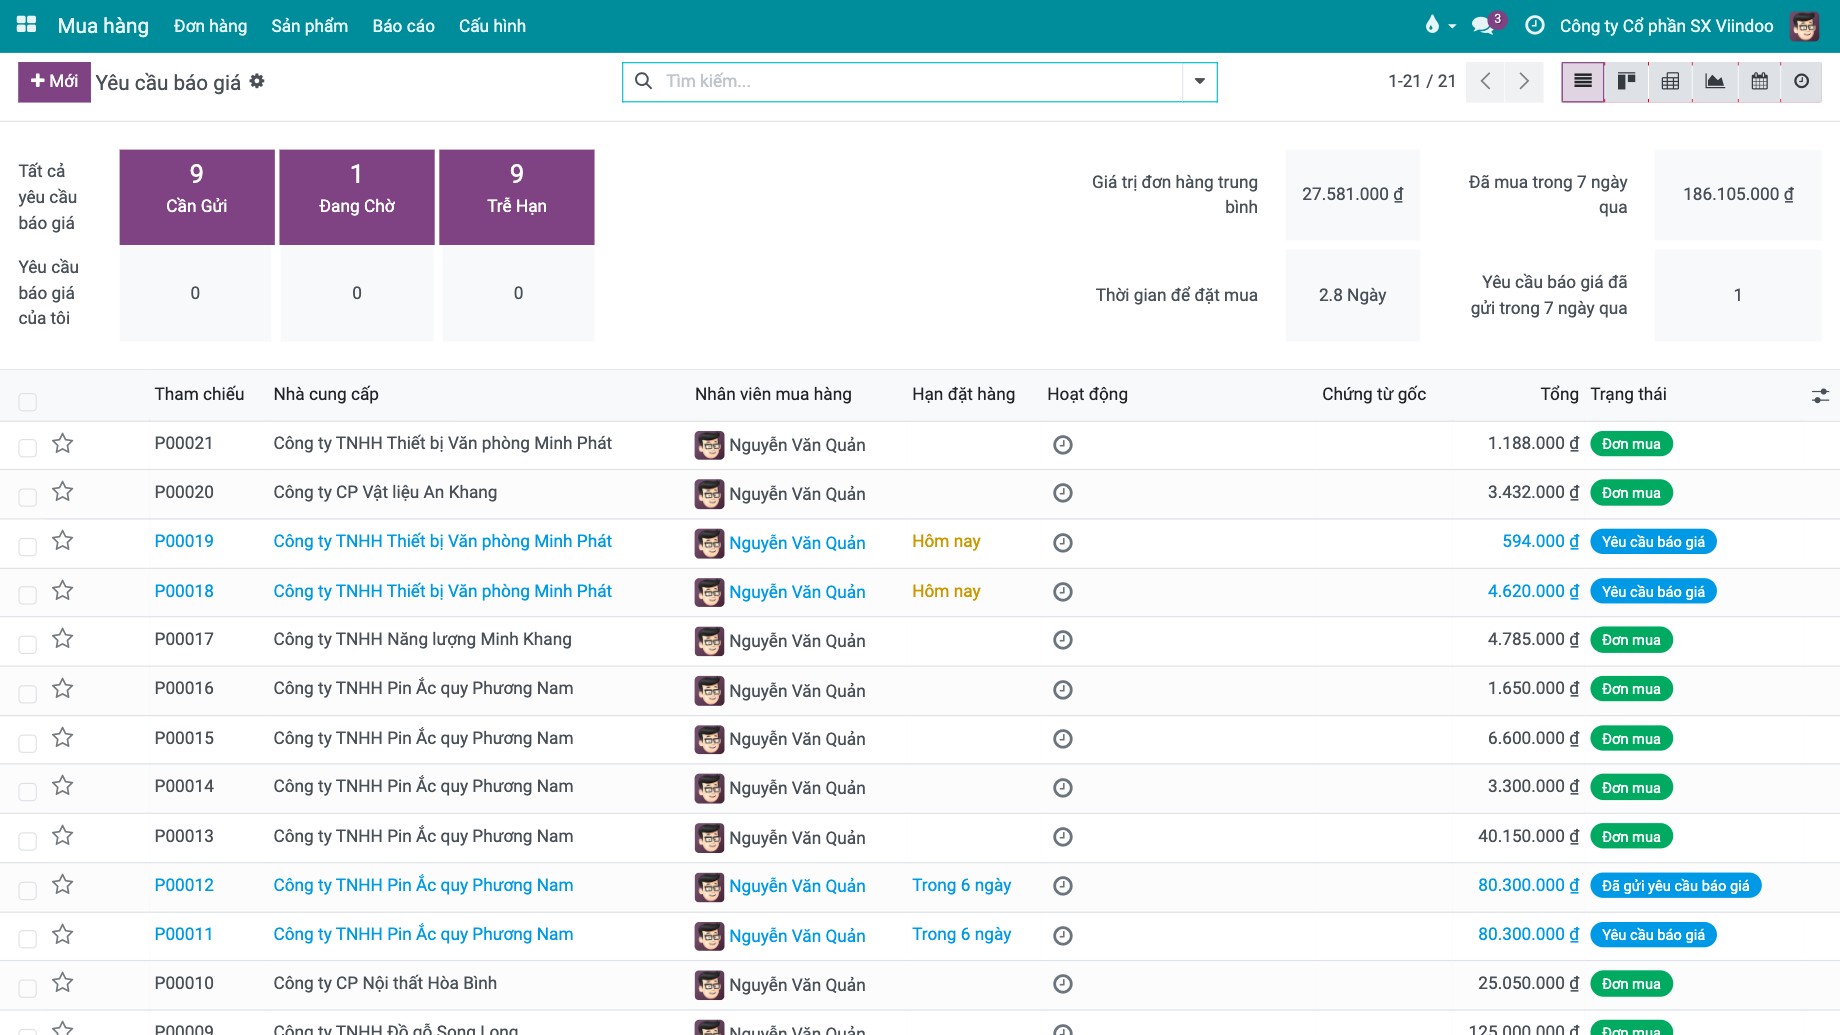Select the checkbox for row P00010
The width and height of the screenshot is (1840, 1035).
pos(28,988)
